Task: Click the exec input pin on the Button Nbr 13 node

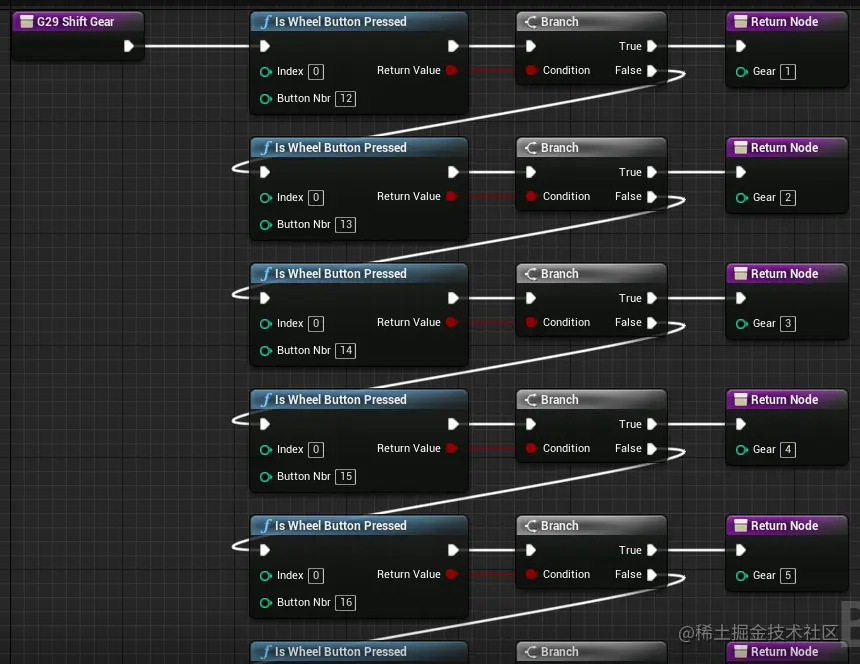Action: click(265, 172)
